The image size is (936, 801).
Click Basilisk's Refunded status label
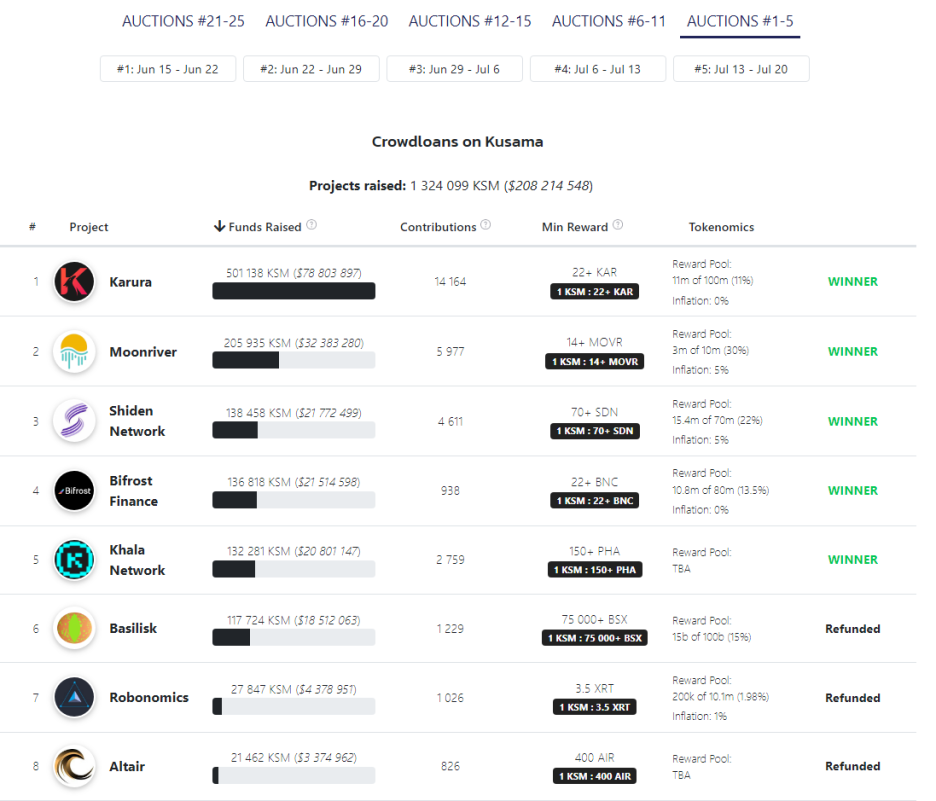point(852,629)
